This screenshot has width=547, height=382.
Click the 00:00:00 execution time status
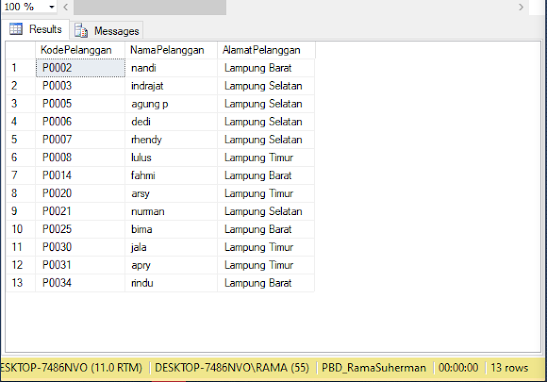click(458, 368)
